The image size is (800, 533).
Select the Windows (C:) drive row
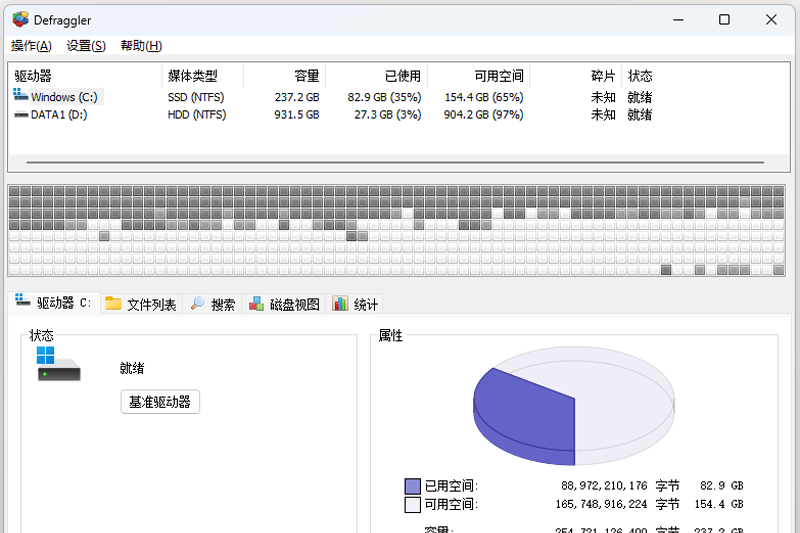point(399,97)
